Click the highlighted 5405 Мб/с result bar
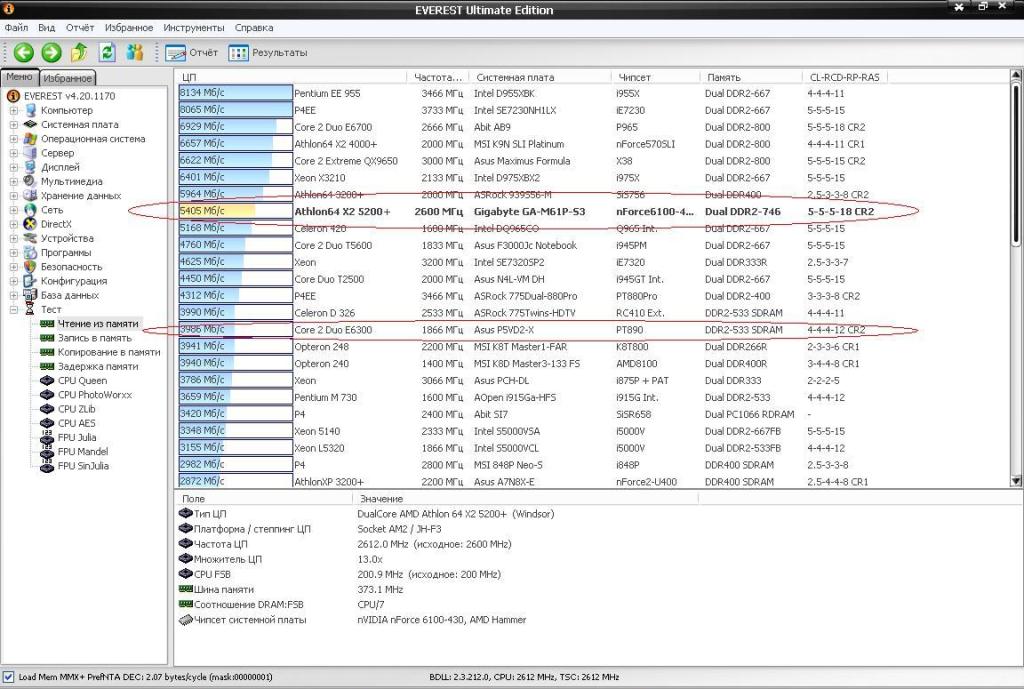 pos(235,212)
